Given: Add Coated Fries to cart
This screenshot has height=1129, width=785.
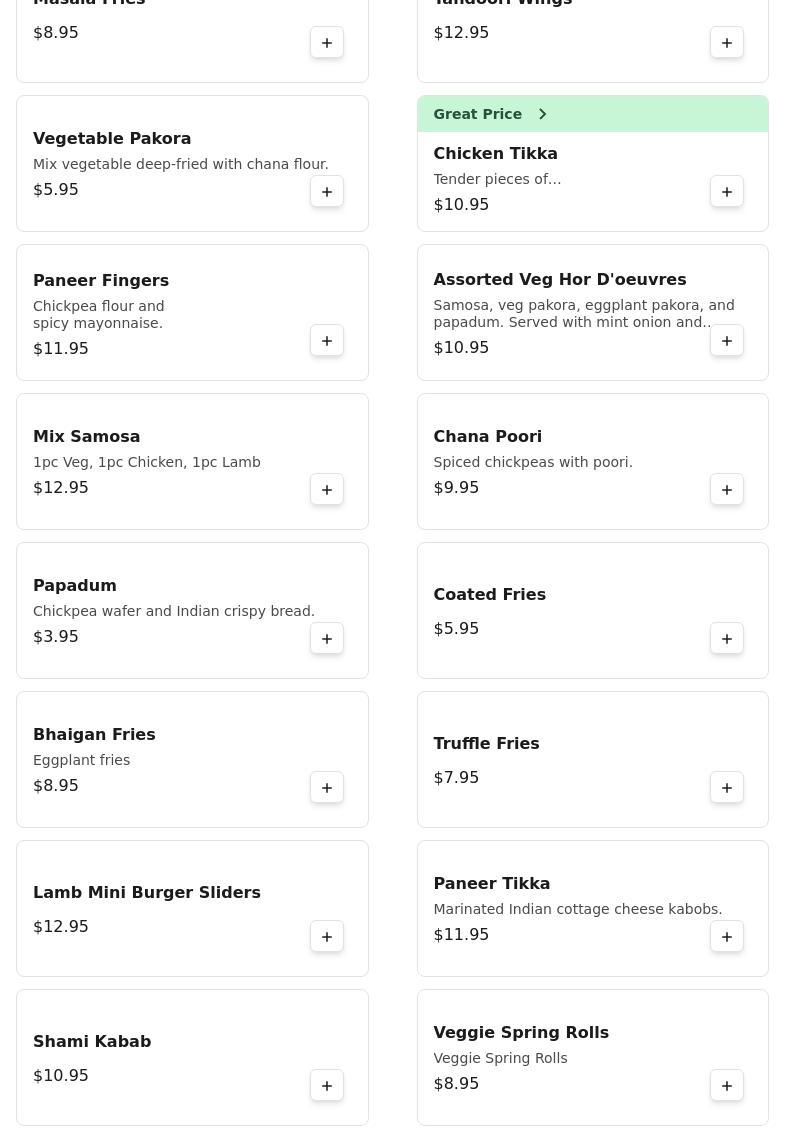Looking at the screenshot, I should (727, 639).
